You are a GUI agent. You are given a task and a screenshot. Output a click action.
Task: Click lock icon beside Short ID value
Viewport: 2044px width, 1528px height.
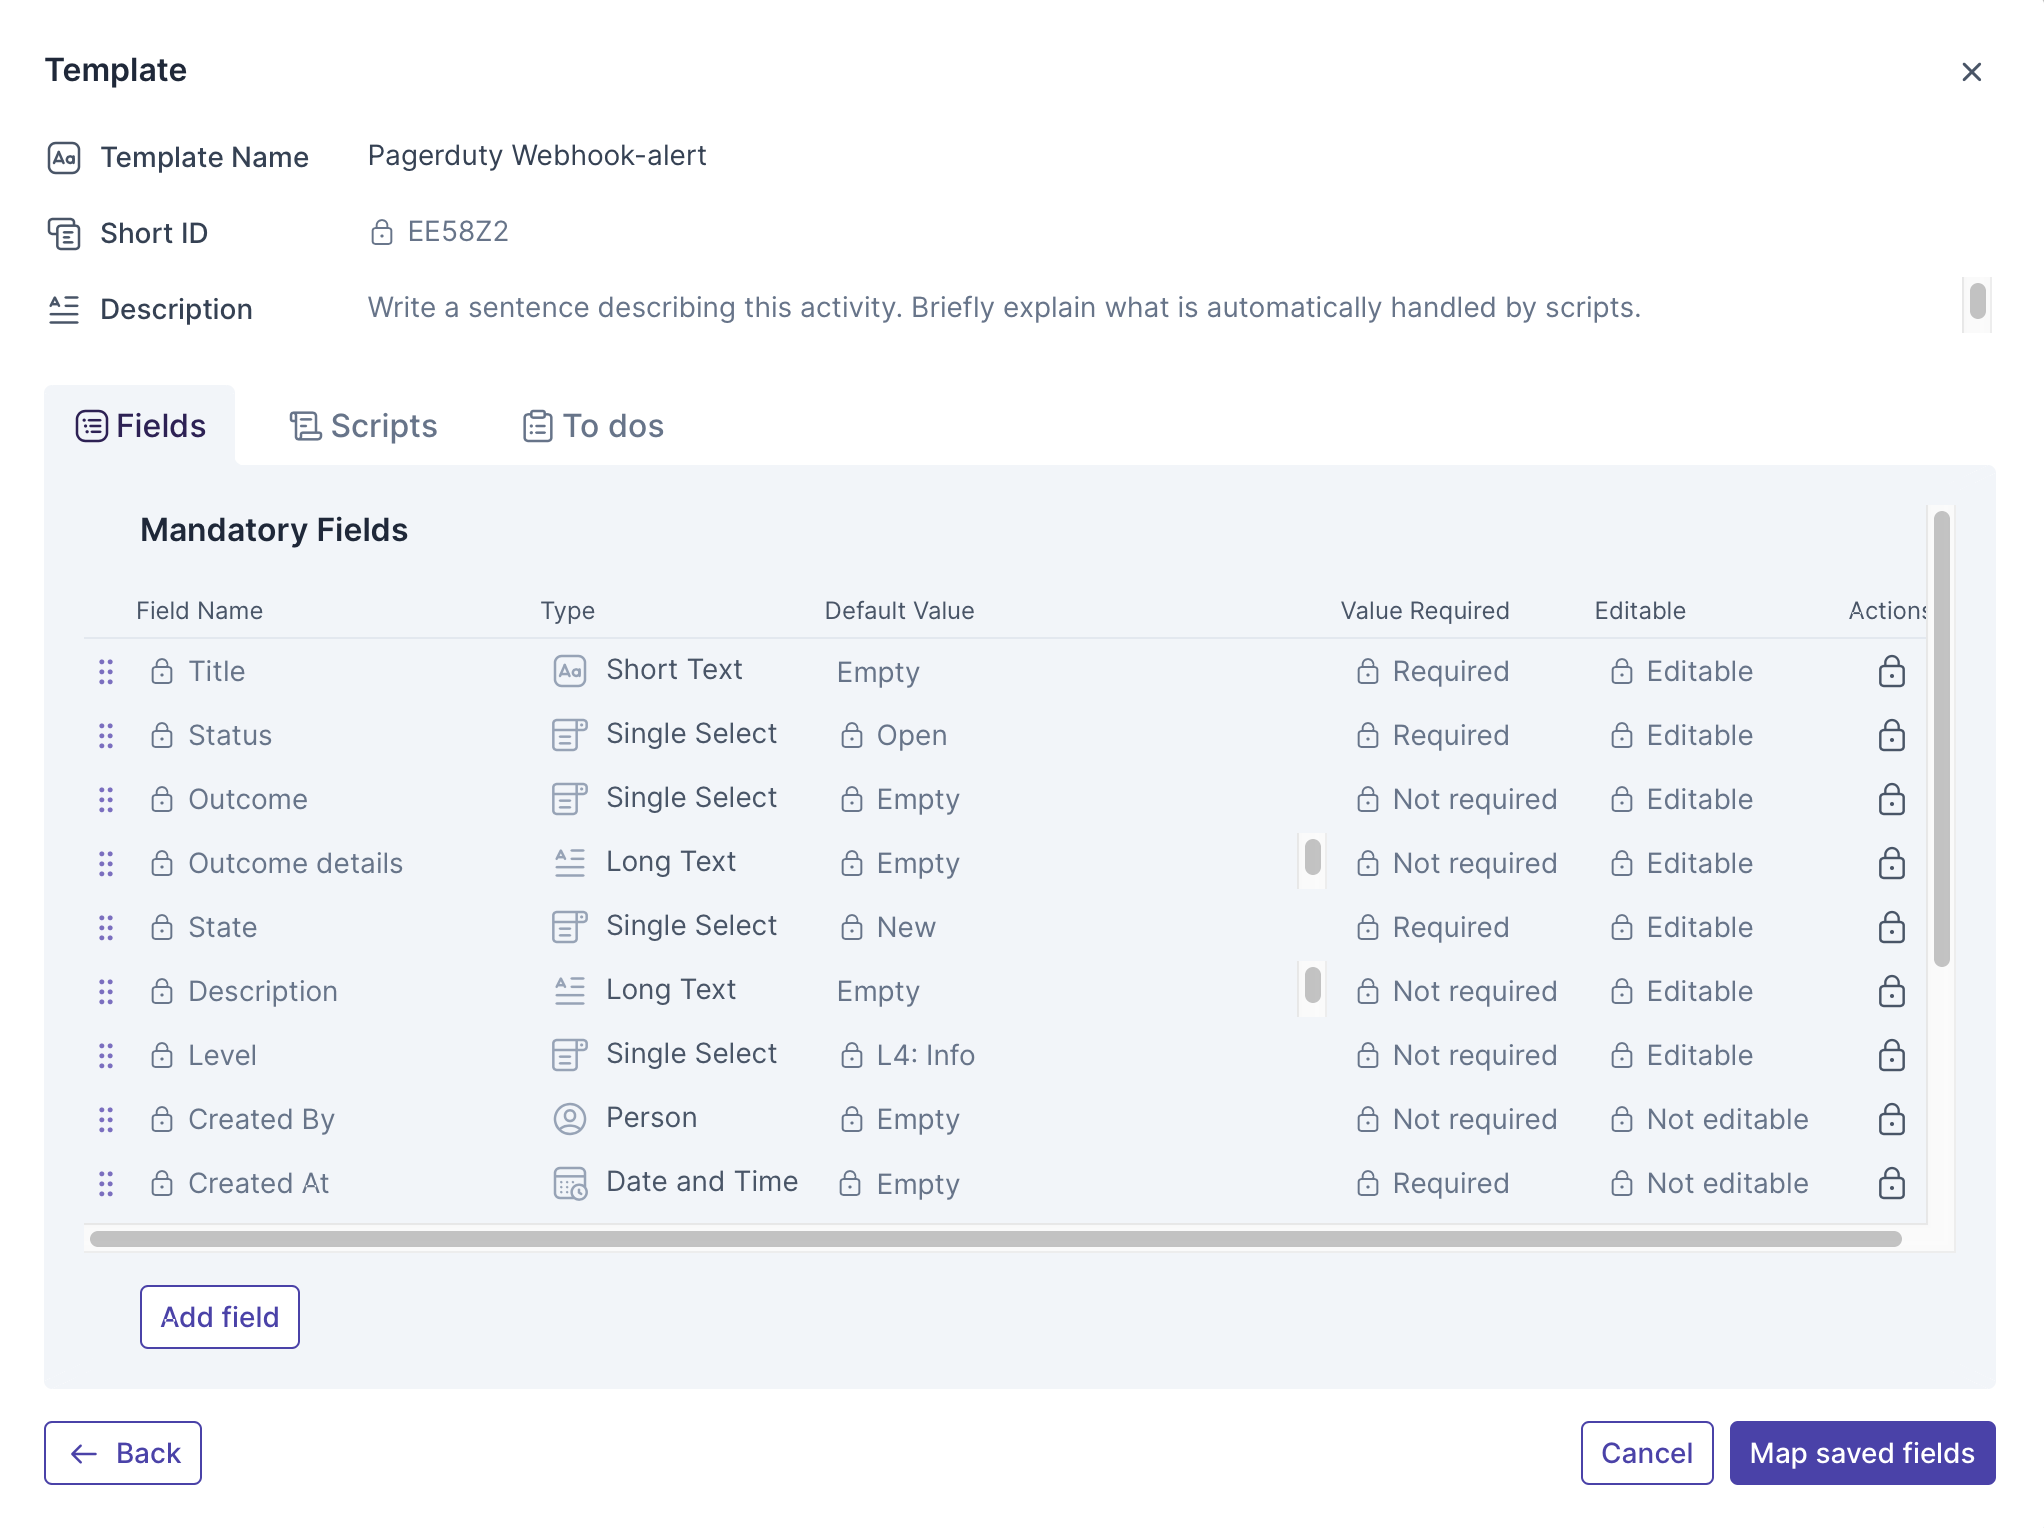pos(381,233)
